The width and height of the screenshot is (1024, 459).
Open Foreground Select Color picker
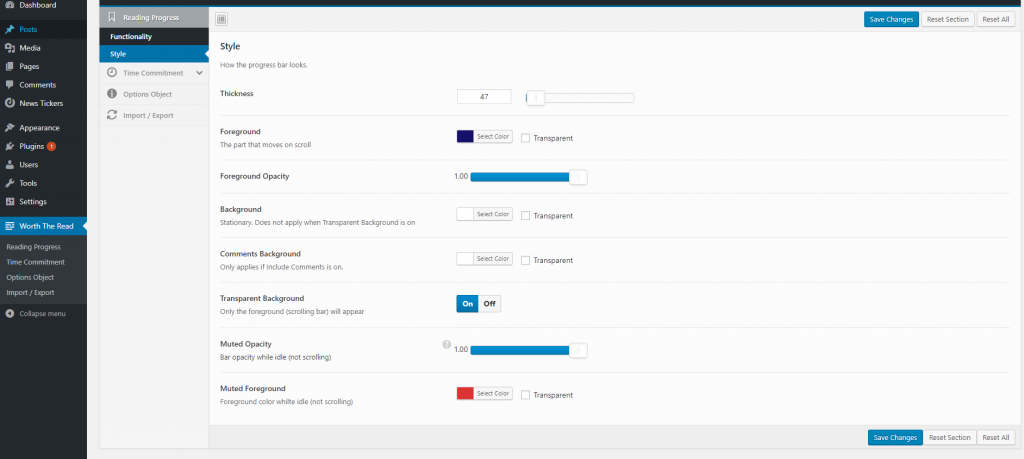coord(492,137)
